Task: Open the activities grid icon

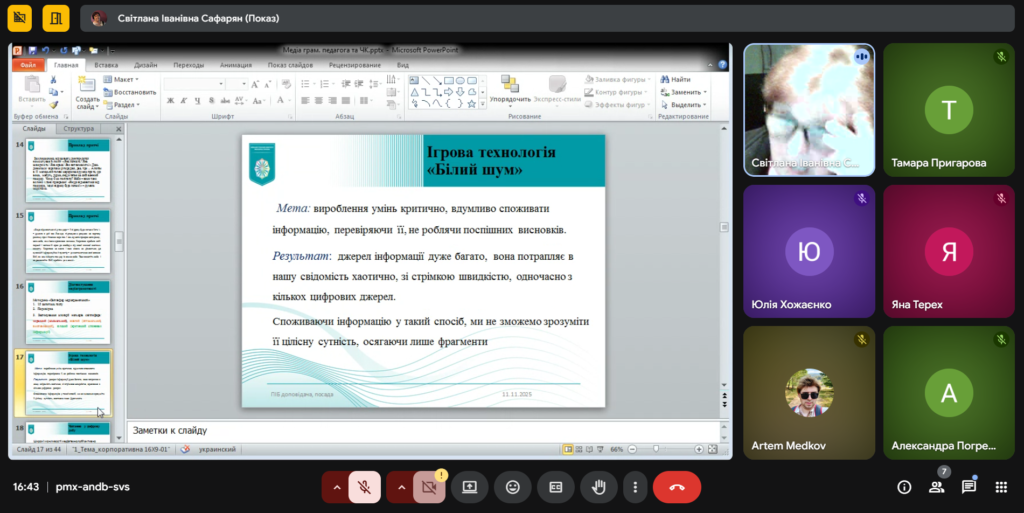Action: [x=1000, y=487]
